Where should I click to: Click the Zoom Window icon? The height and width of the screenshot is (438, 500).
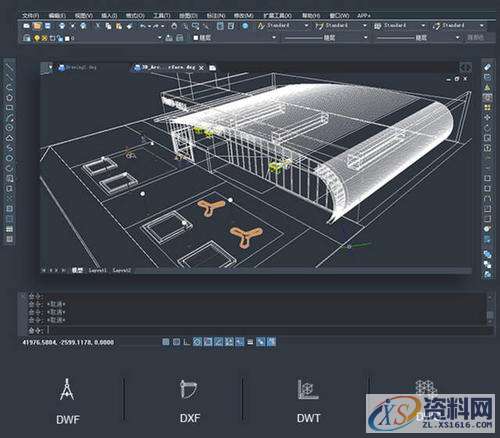(x=196, y=26)
